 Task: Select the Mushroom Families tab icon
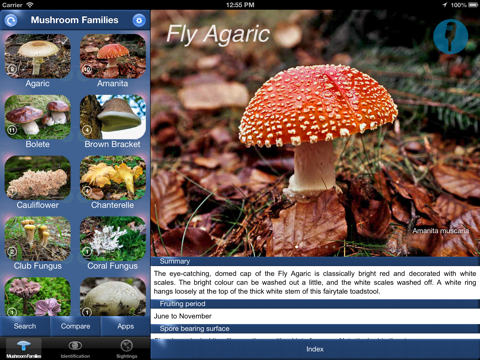tap(24, 349)
